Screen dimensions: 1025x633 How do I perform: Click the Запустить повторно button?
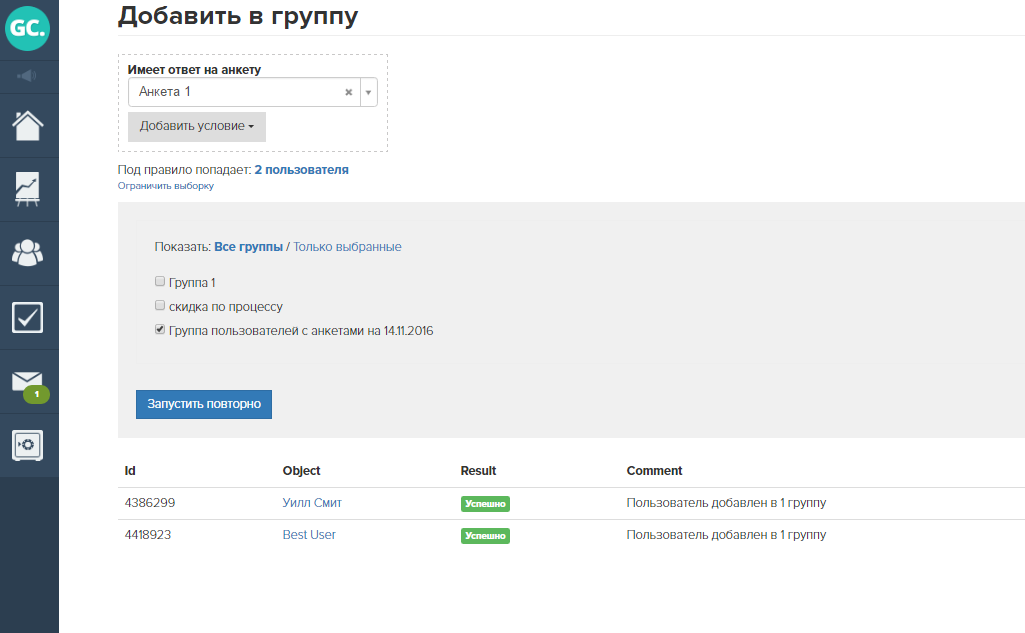(x=204, y=404)
